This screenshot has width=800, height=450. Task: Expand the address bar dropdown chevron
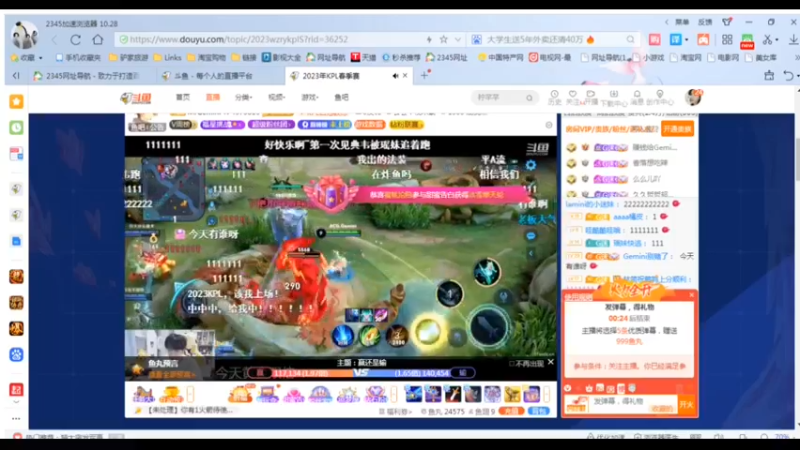[x=458, y=39]
